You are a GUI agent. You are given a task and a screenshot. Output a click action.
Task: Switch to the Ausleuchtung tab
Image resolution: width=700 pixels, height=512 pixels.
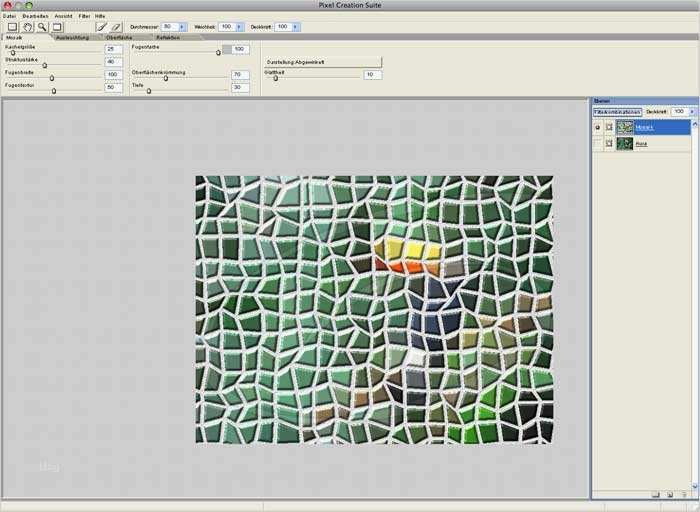coord(73,37)
